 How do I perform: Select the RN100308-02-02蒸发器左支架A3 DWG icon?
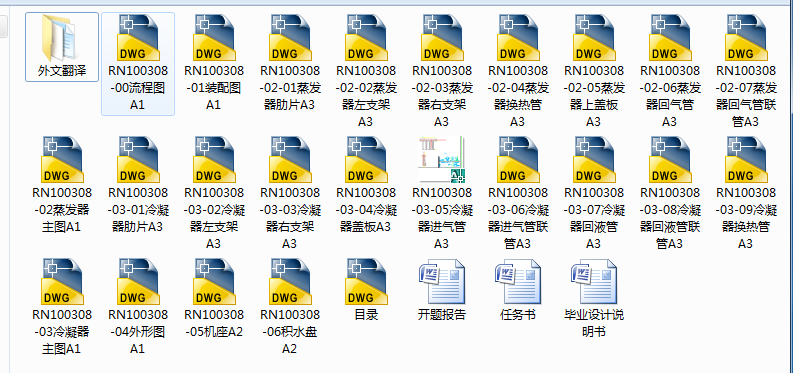[366, 38]
